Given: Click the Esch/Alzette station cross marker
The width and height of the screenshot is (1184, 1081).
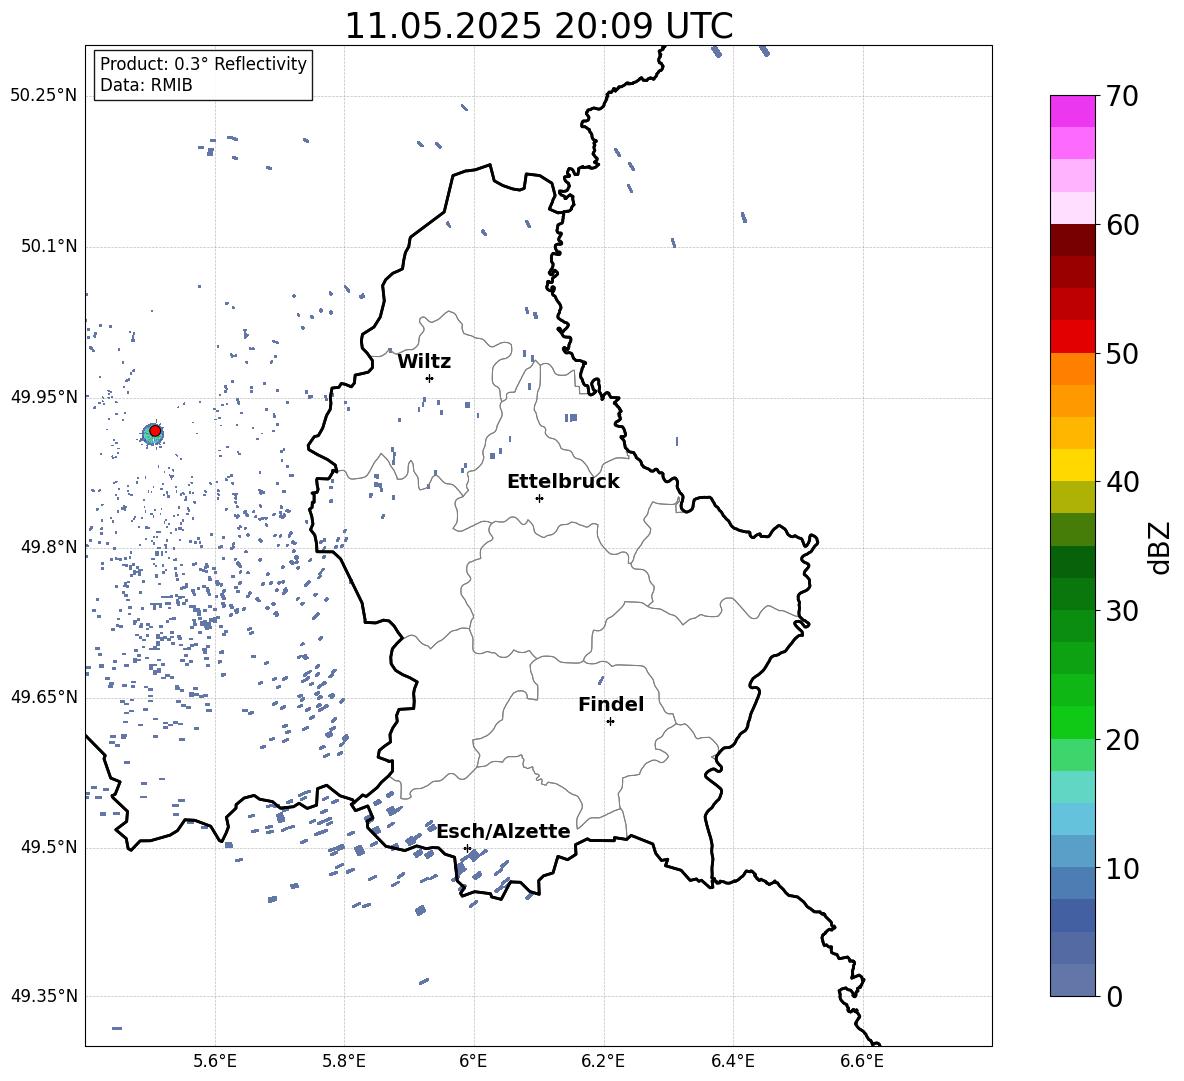Looking at the screenshot, I should (467, 848).
